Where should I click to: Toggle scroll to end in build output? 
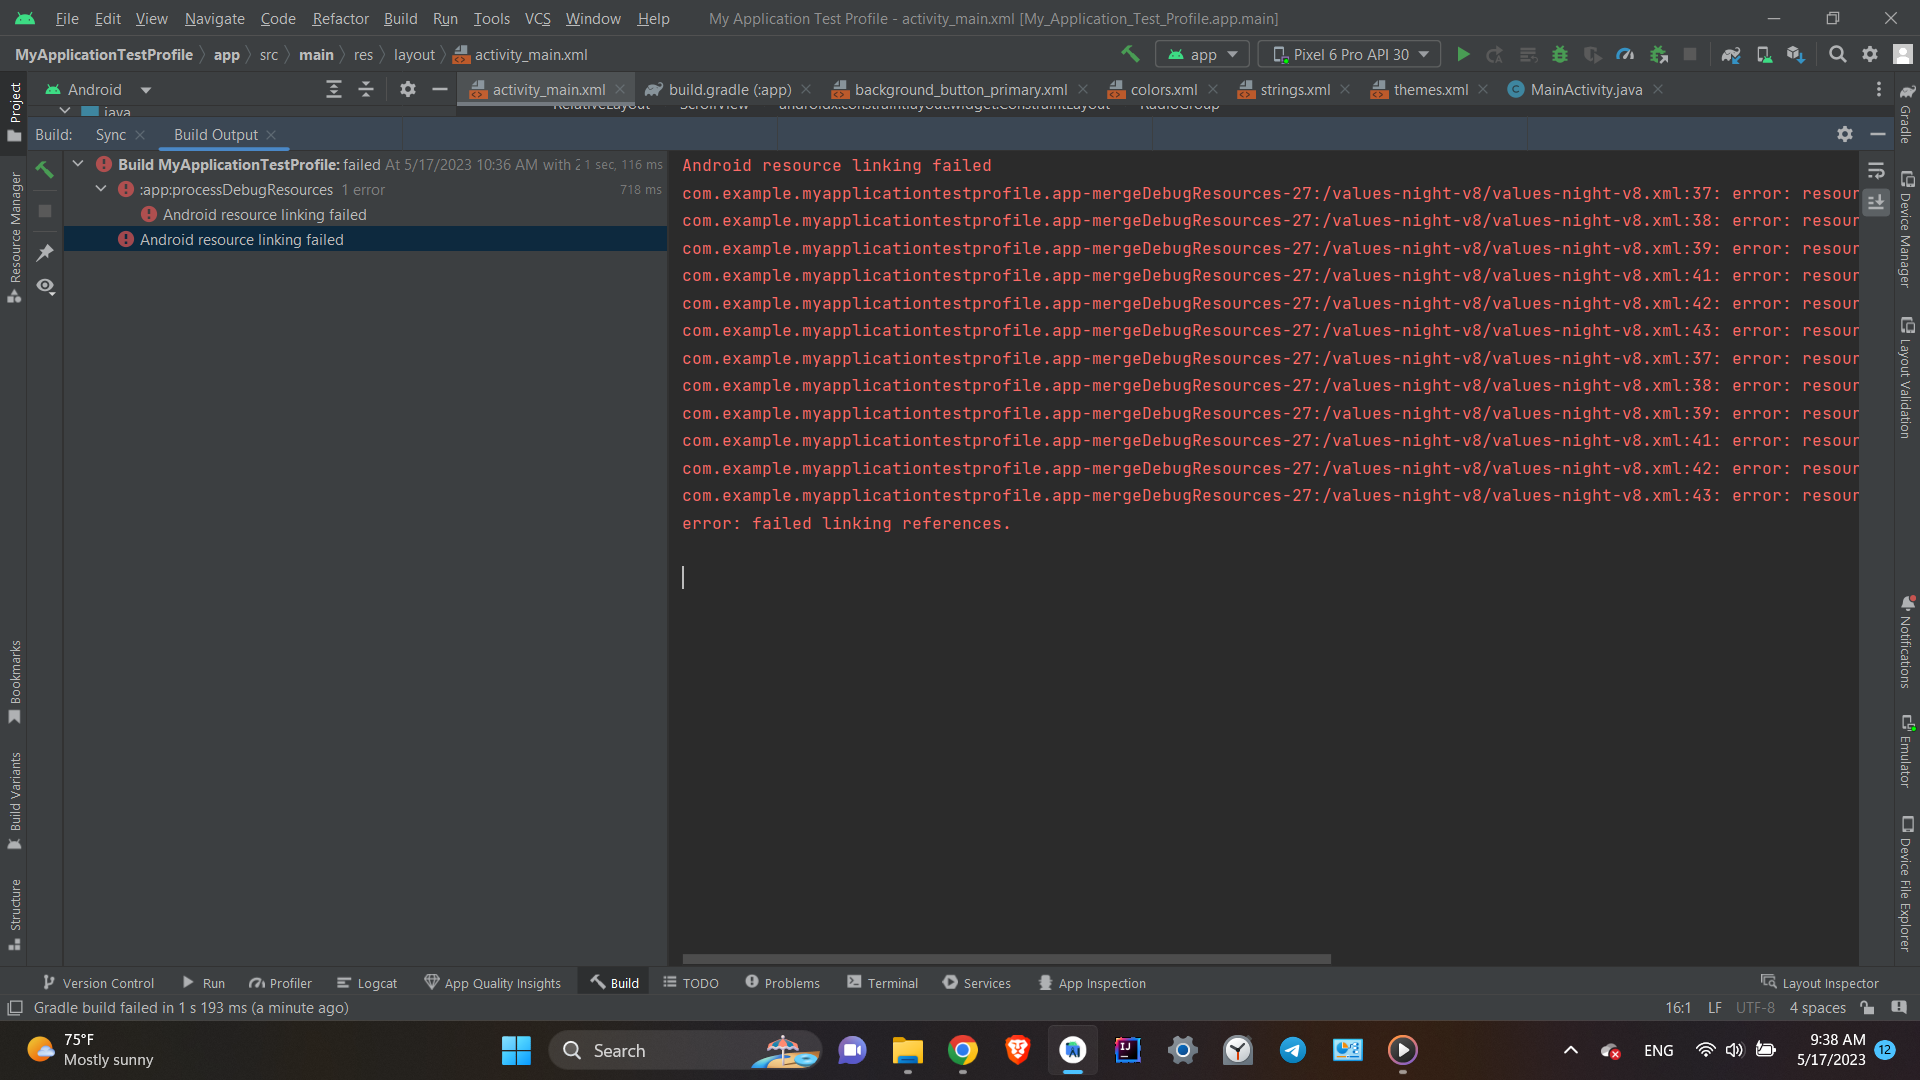pos(1876,202)
